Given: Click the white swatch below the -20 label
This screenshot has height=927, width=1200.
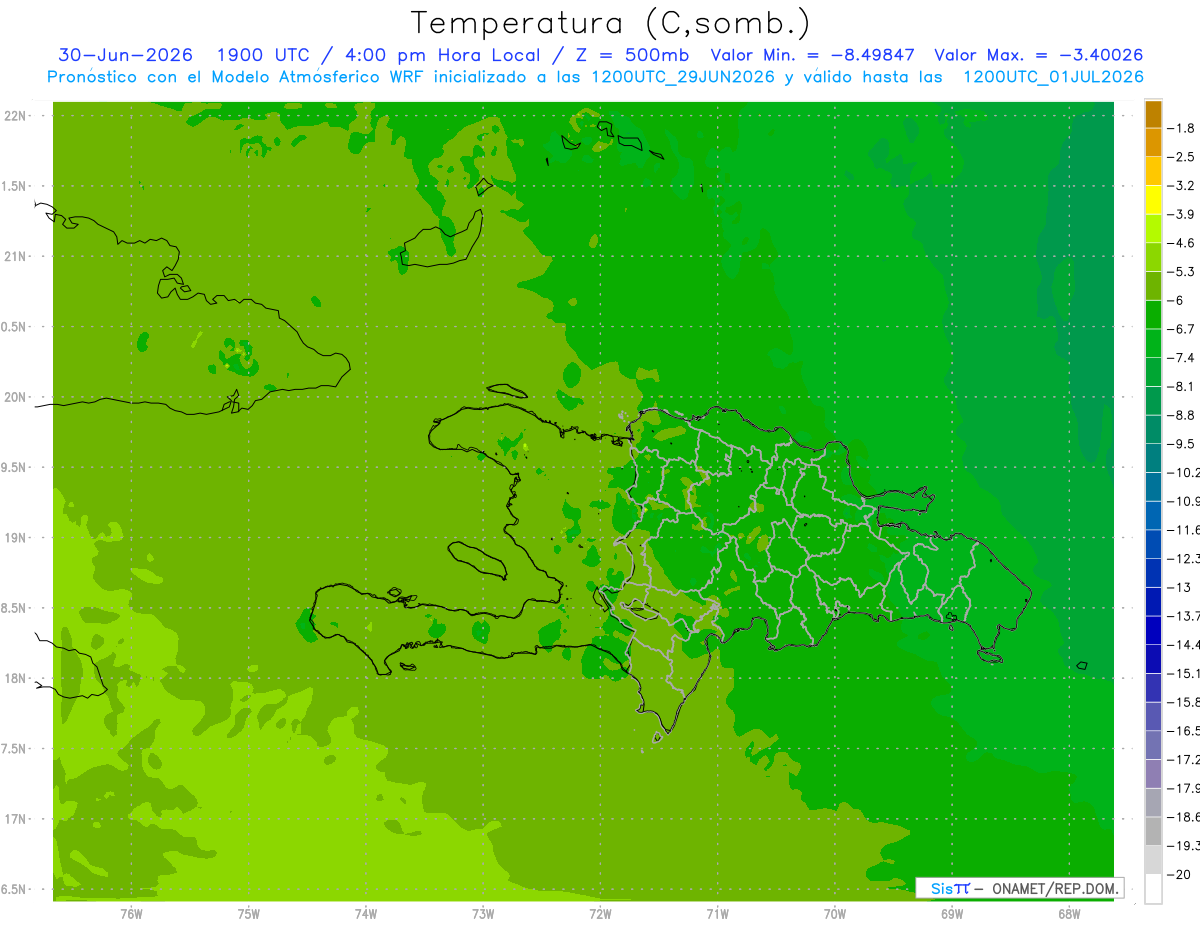Looking at the screenshot, I should (1153, 889).
